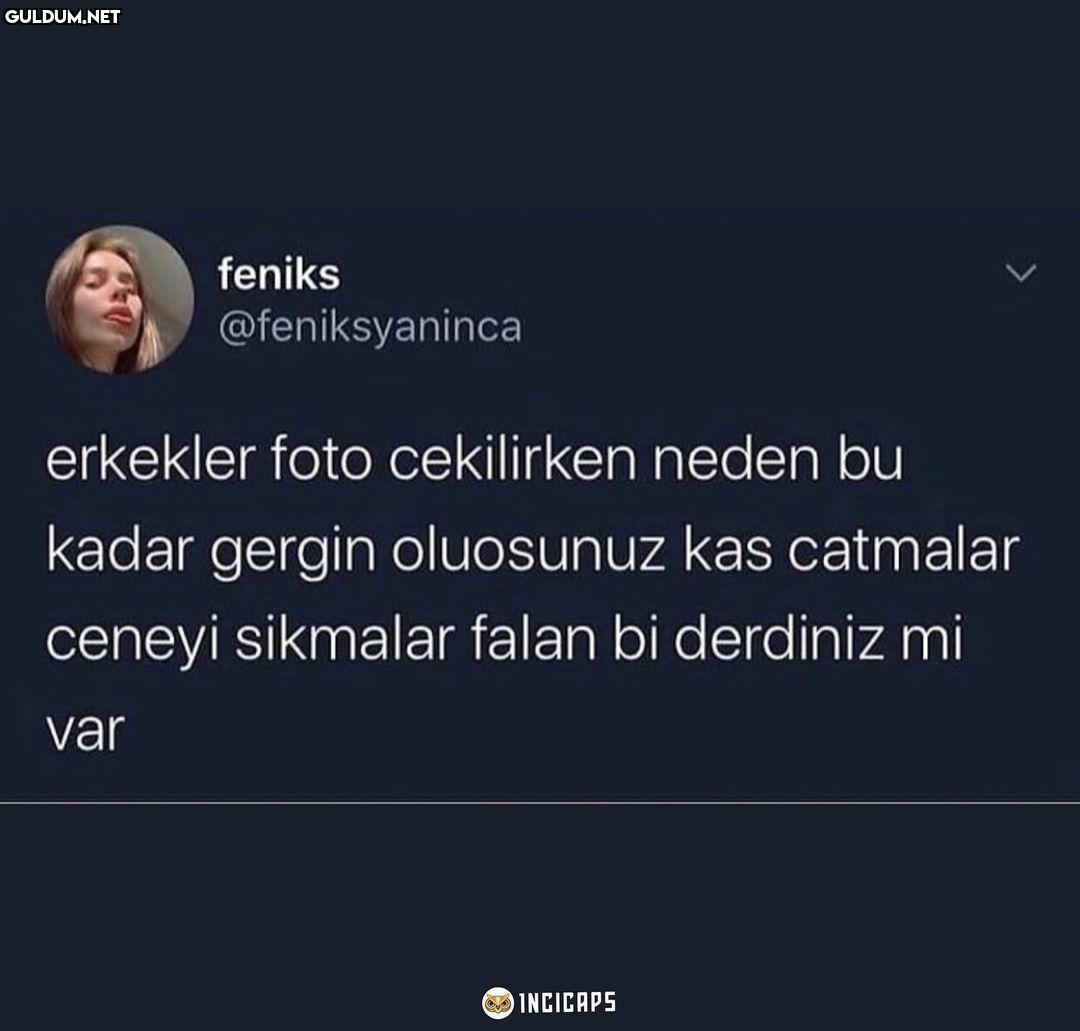Click the last-line word "var"
1080x1031 pixels.
coord(85,732)
